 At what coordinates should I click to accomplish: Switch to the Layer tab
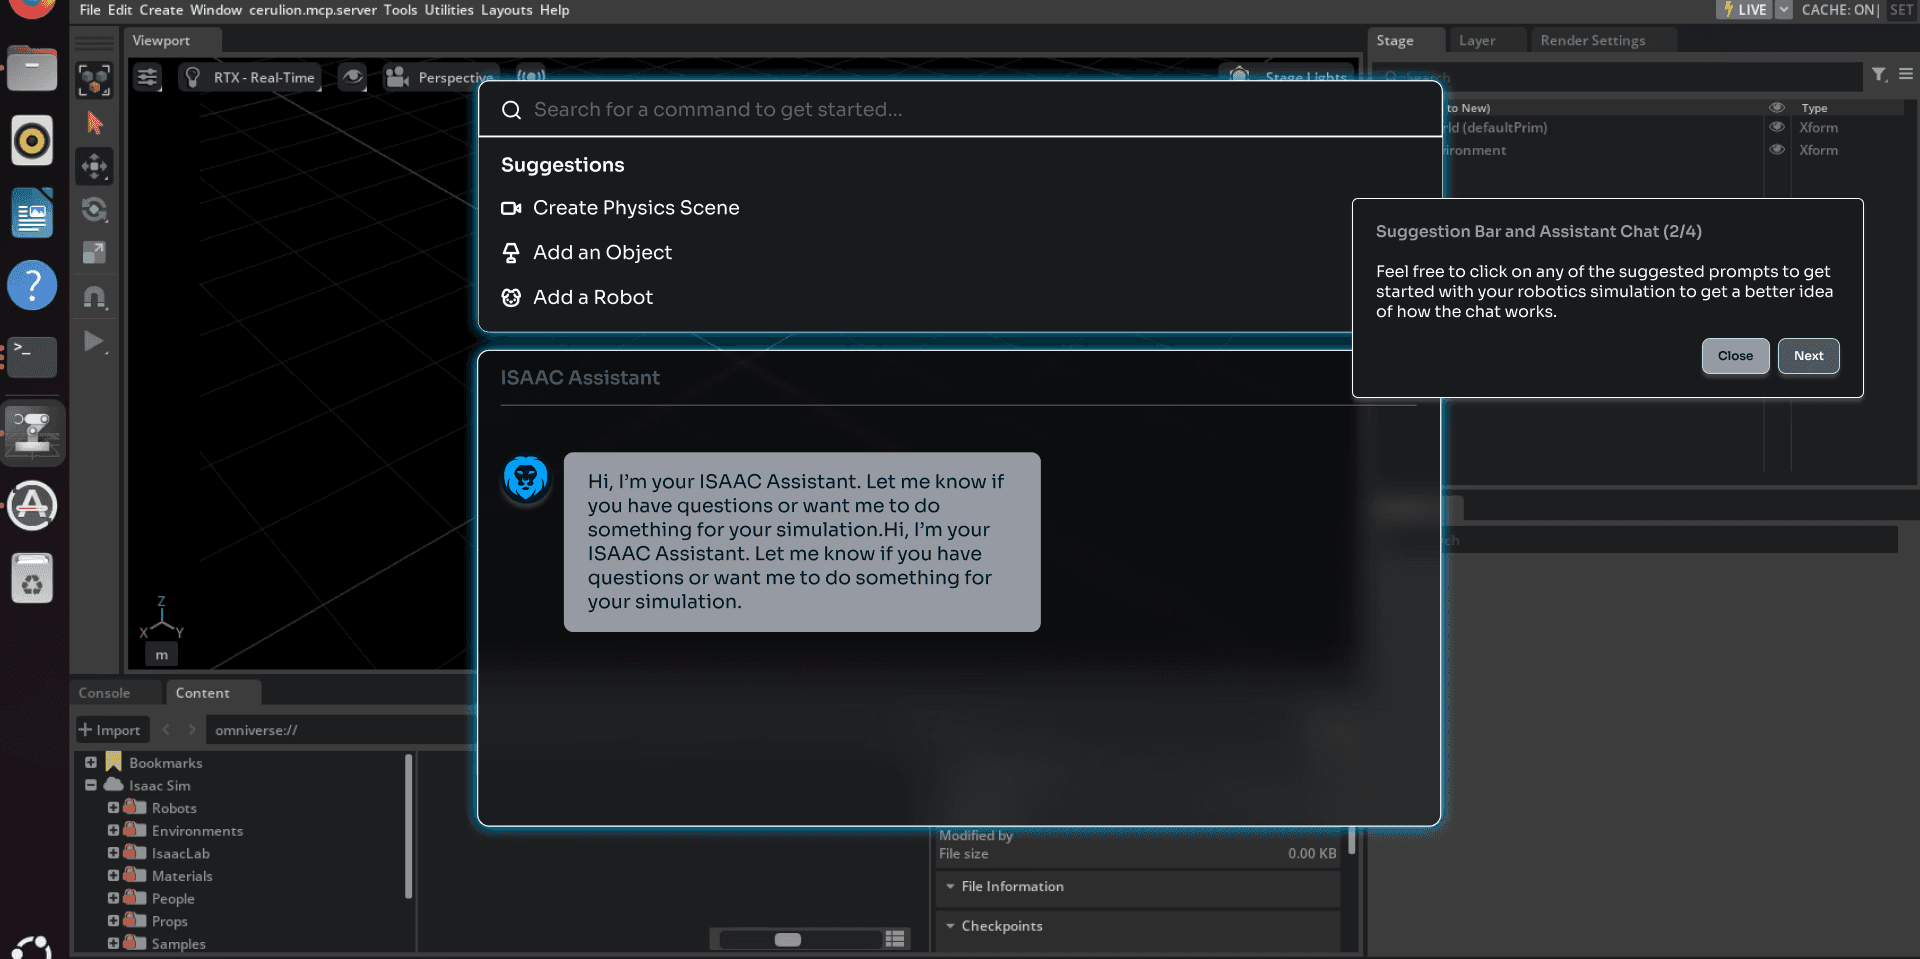1477,40
